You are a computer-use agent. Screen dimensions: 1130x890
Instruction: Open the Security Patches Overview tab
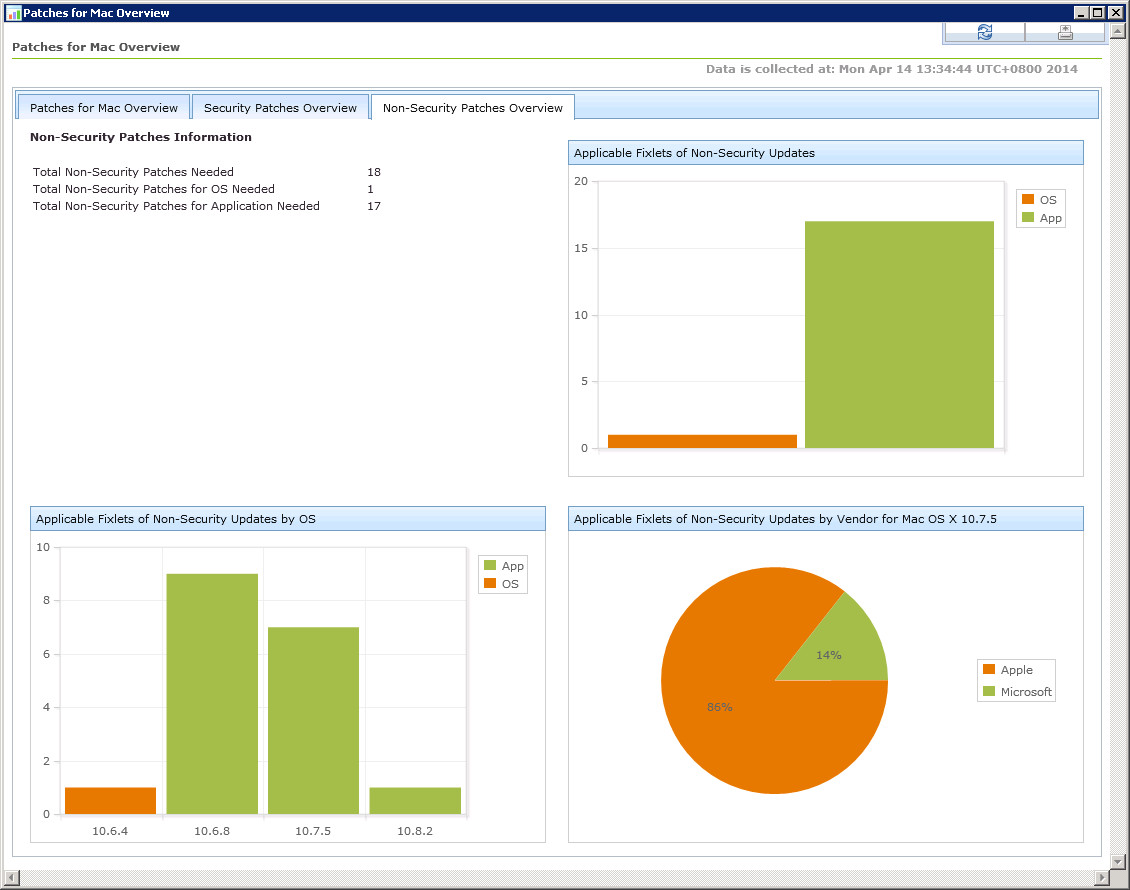[280, 107]
